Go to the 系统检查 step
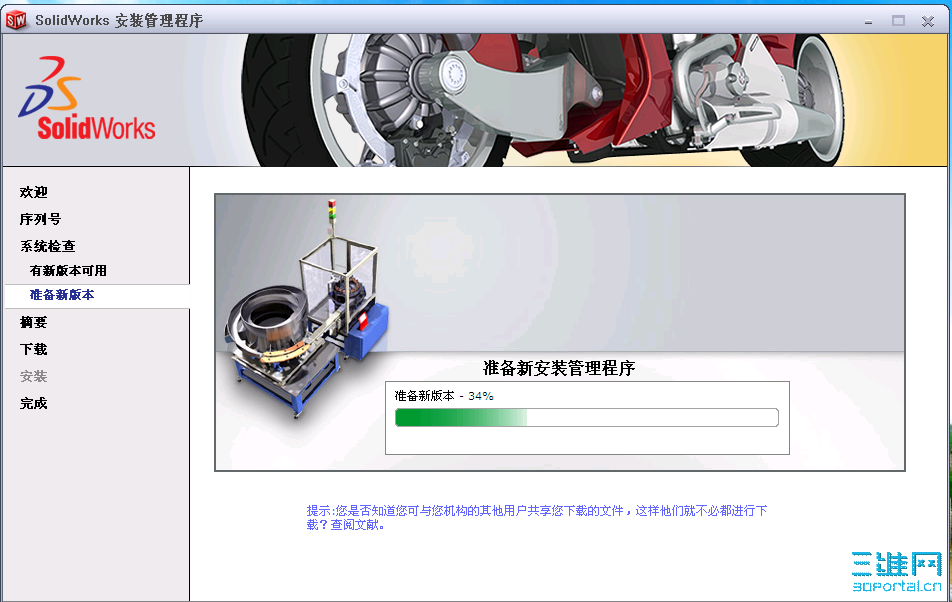This screenshot has width=952, height=602. pos(47,246)
